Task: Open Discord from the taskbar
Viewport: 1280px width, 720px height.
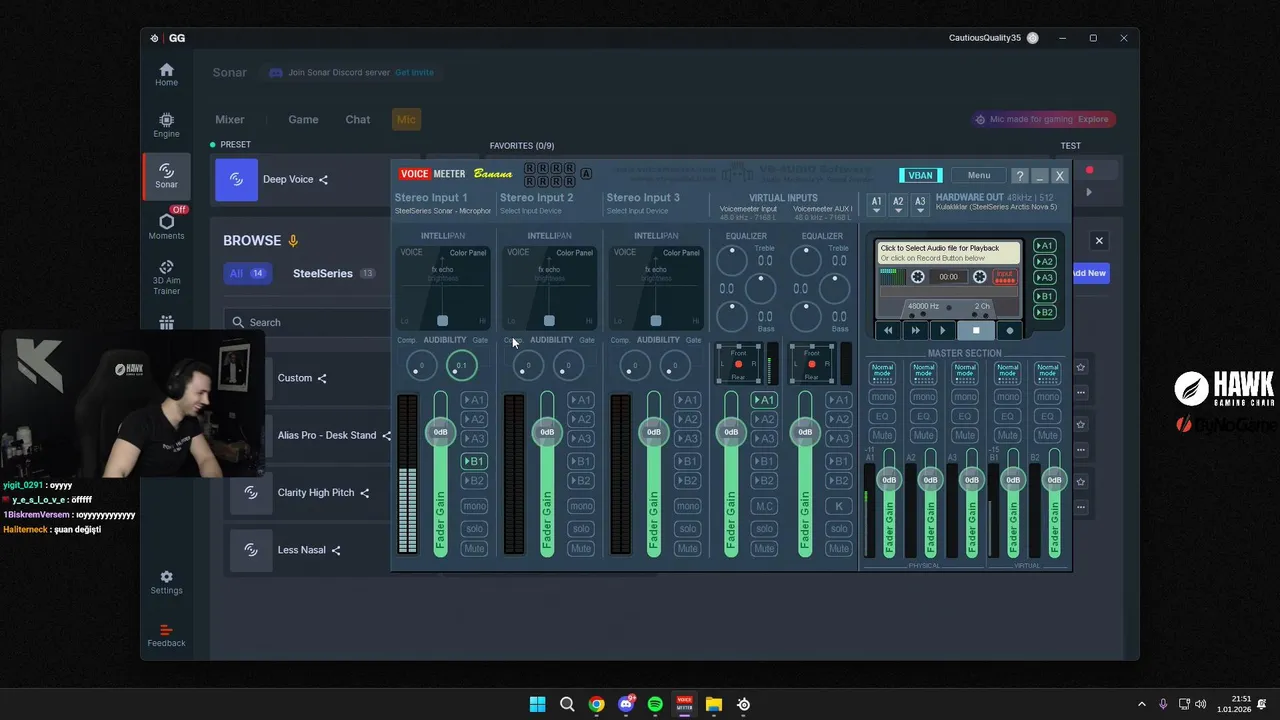Action: point(626,704)
